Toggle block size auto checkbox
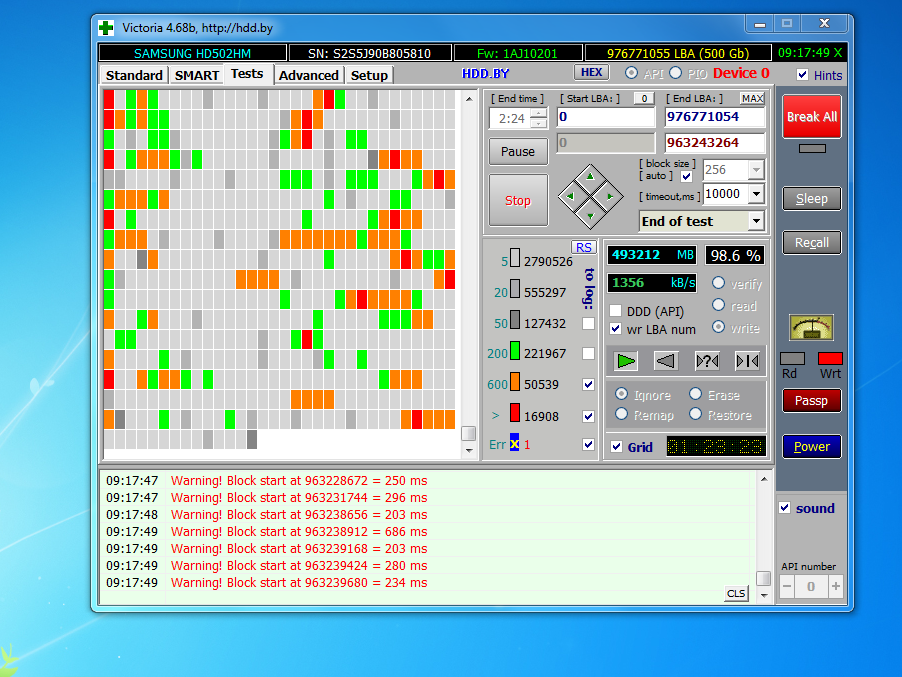The height and width of the screenshot is (677, 902). point(686,176)
